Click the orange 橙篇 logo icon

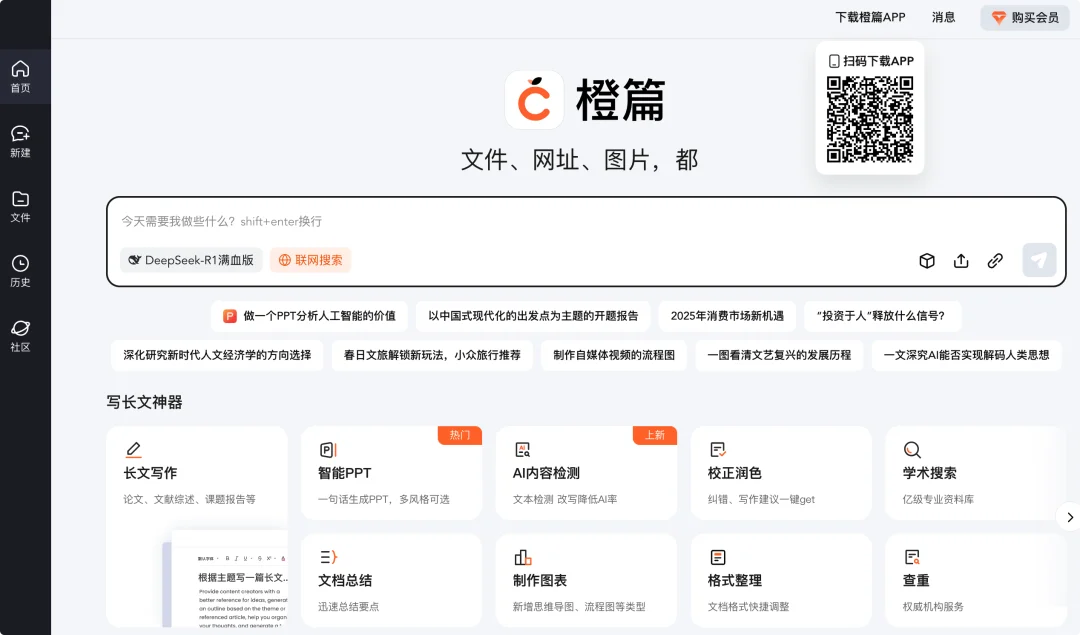[x=534, y=100]
